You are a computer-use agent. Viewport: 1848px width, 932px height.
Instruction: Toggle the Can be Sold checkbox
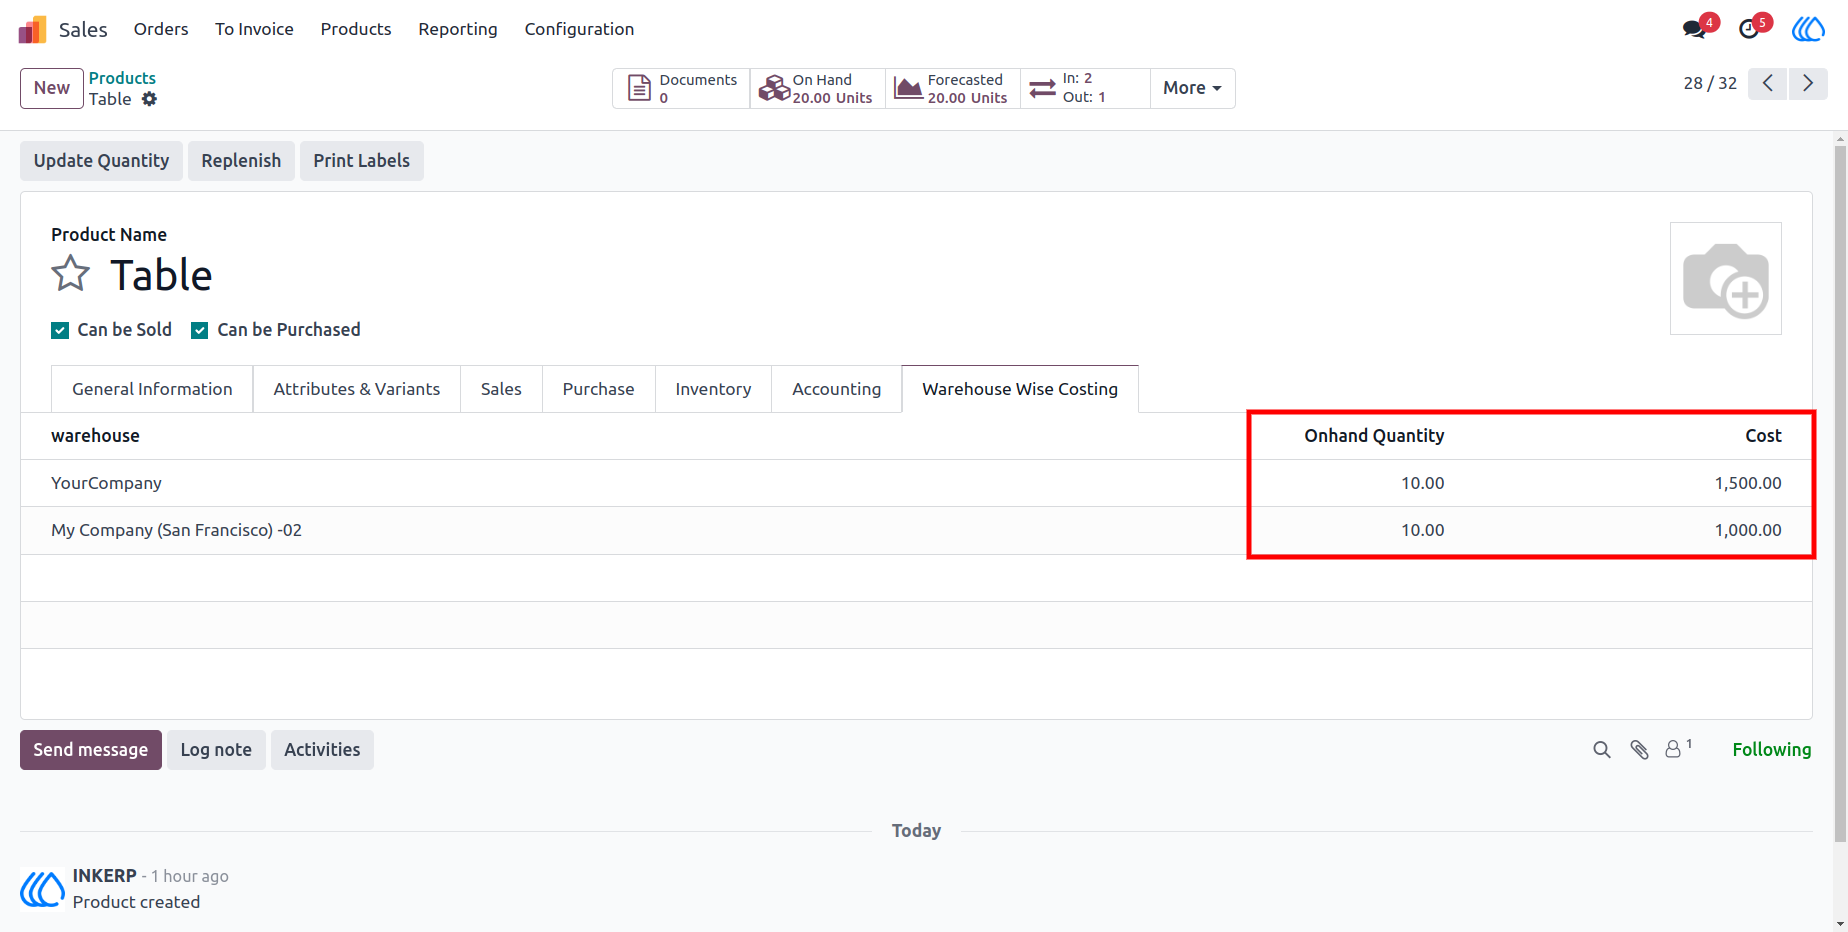coord(60,330)
